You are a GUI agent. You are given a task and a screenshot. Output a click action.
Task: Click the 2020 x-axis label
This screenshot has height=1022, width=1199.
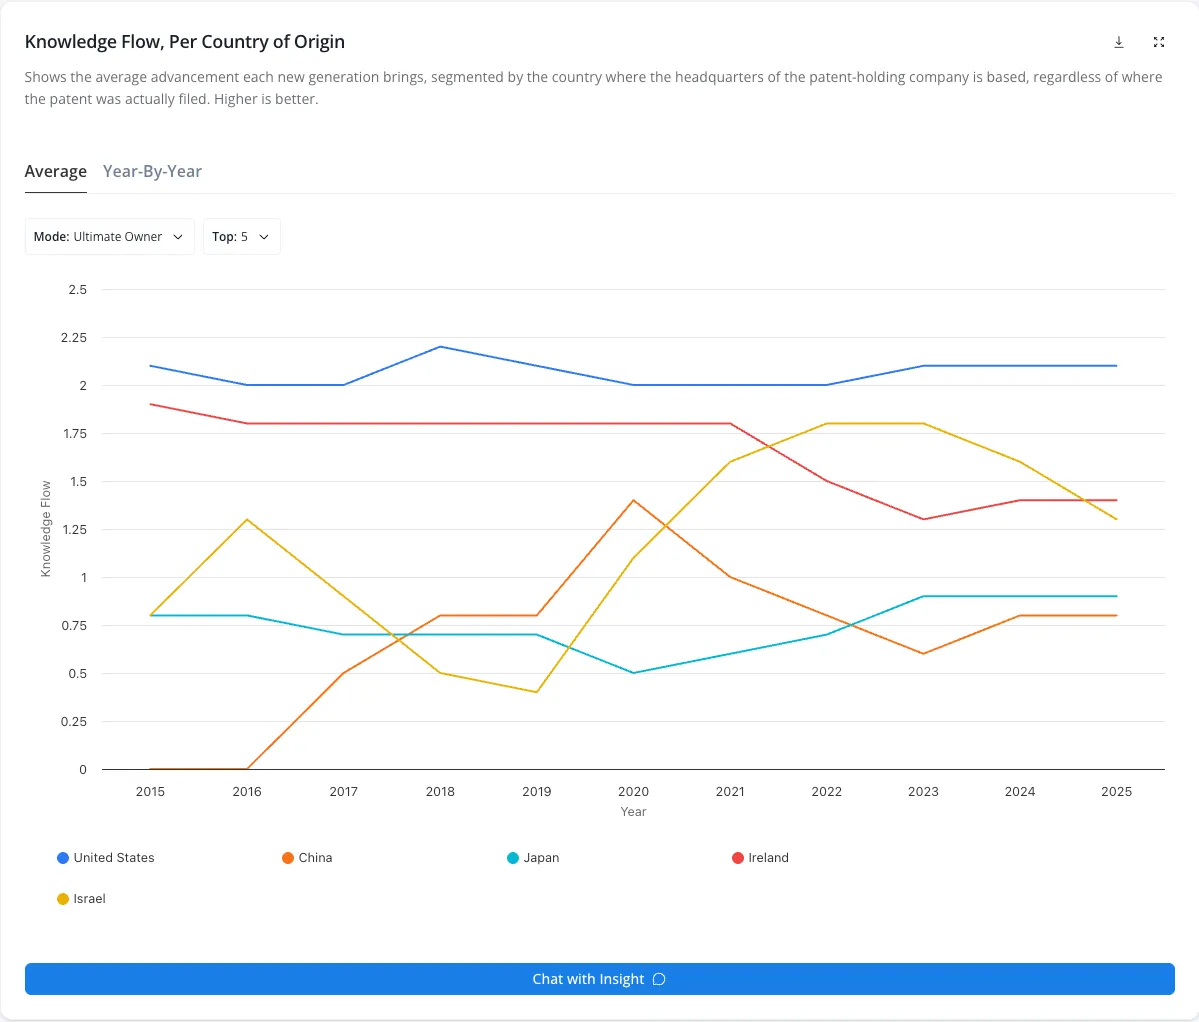633,792
